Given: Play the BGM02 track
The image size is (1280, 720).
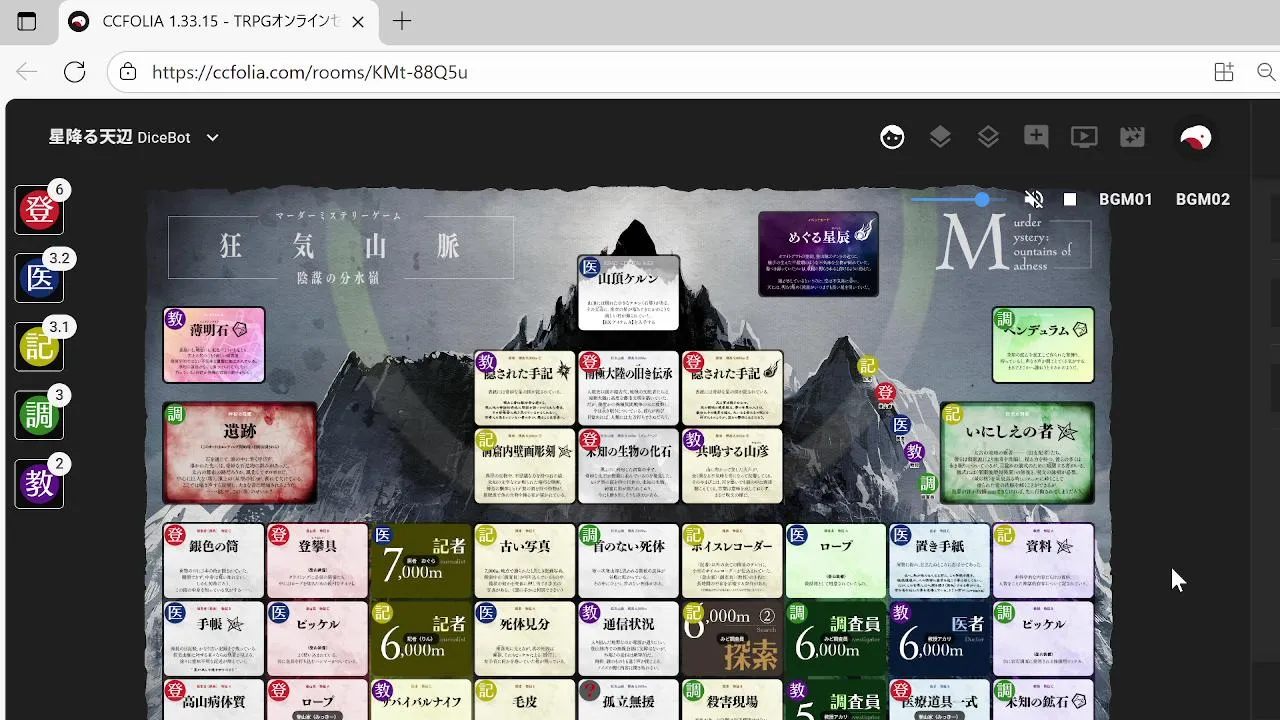Looking at the screenshot, I should [x=1203, y=199].
